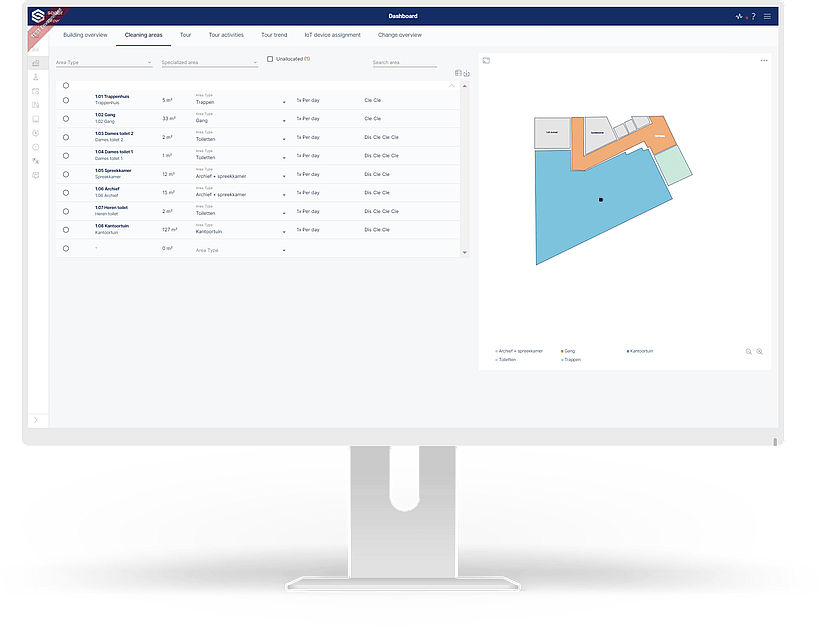Click the fullscreen icon on the map panel
The width and height of the screenshot is (821, 627).
tap(486, 61)
